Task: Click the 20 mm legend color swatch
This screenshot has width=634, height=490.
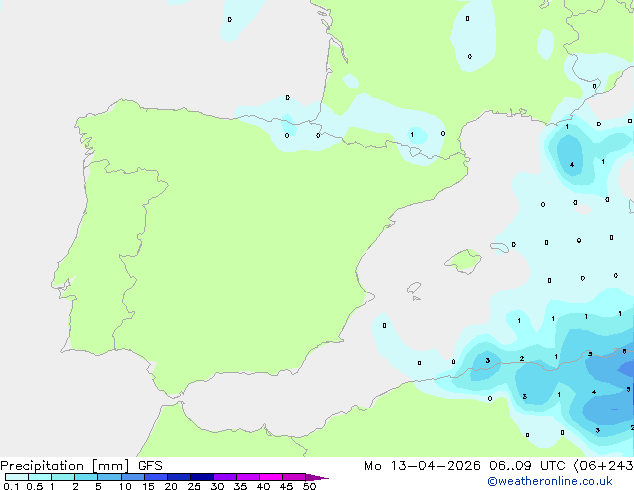Action: pos(179,477)
